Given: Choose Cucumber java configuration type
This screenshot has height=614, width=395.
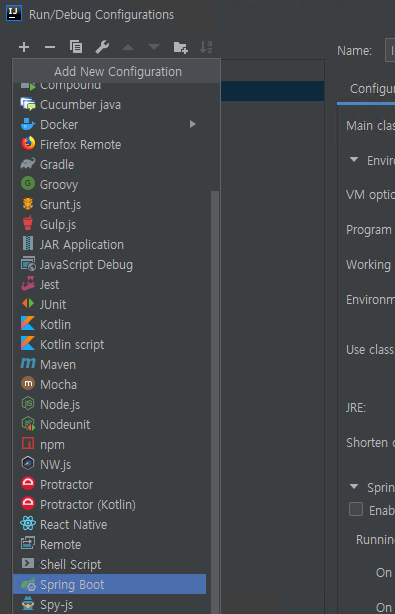Looking at the screenshot, I should [x=110, y=105].
